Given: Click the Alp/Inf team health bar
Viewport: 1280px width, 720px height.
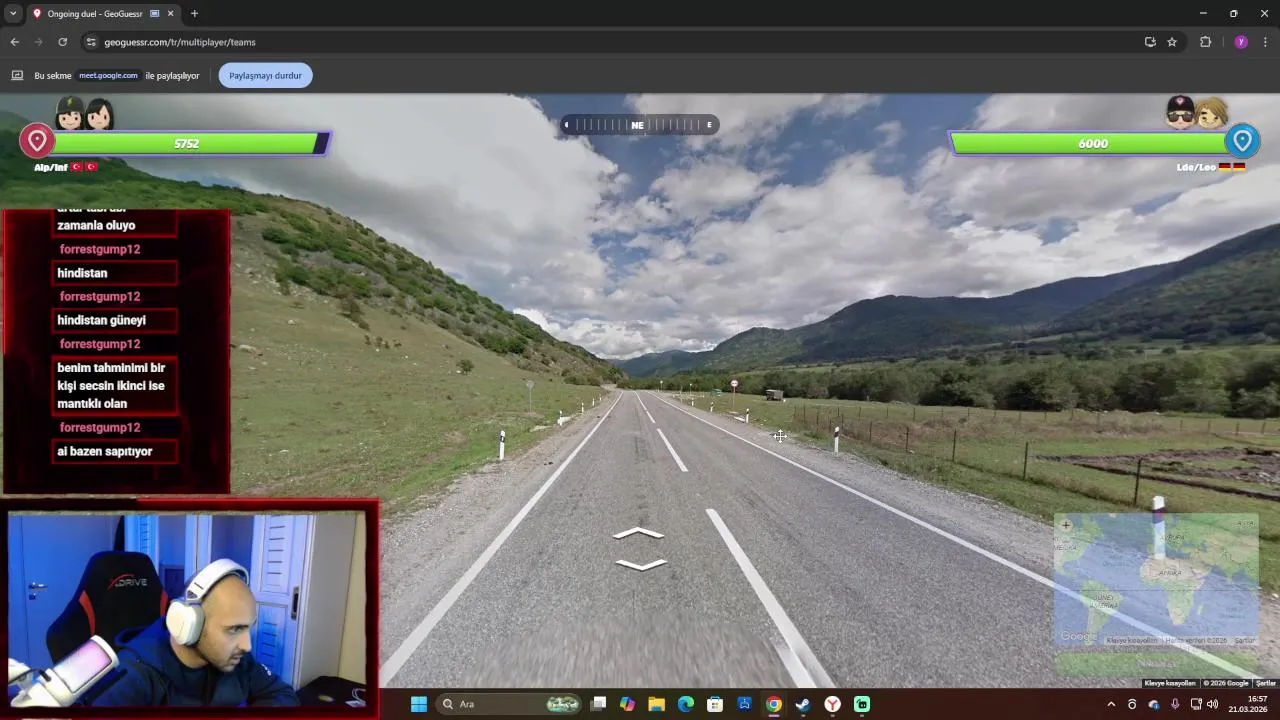Looking at the screenshot, I should [x=187, y=144].
